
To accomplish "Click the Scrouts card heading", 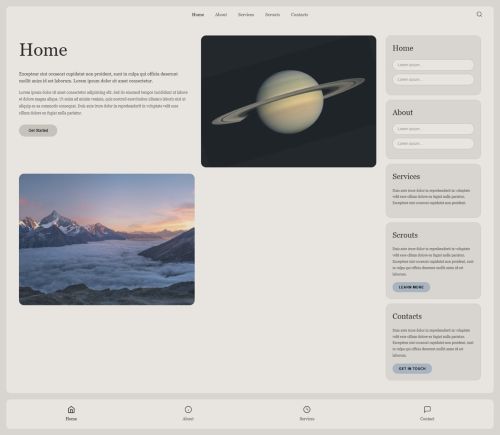I will 405,235.
